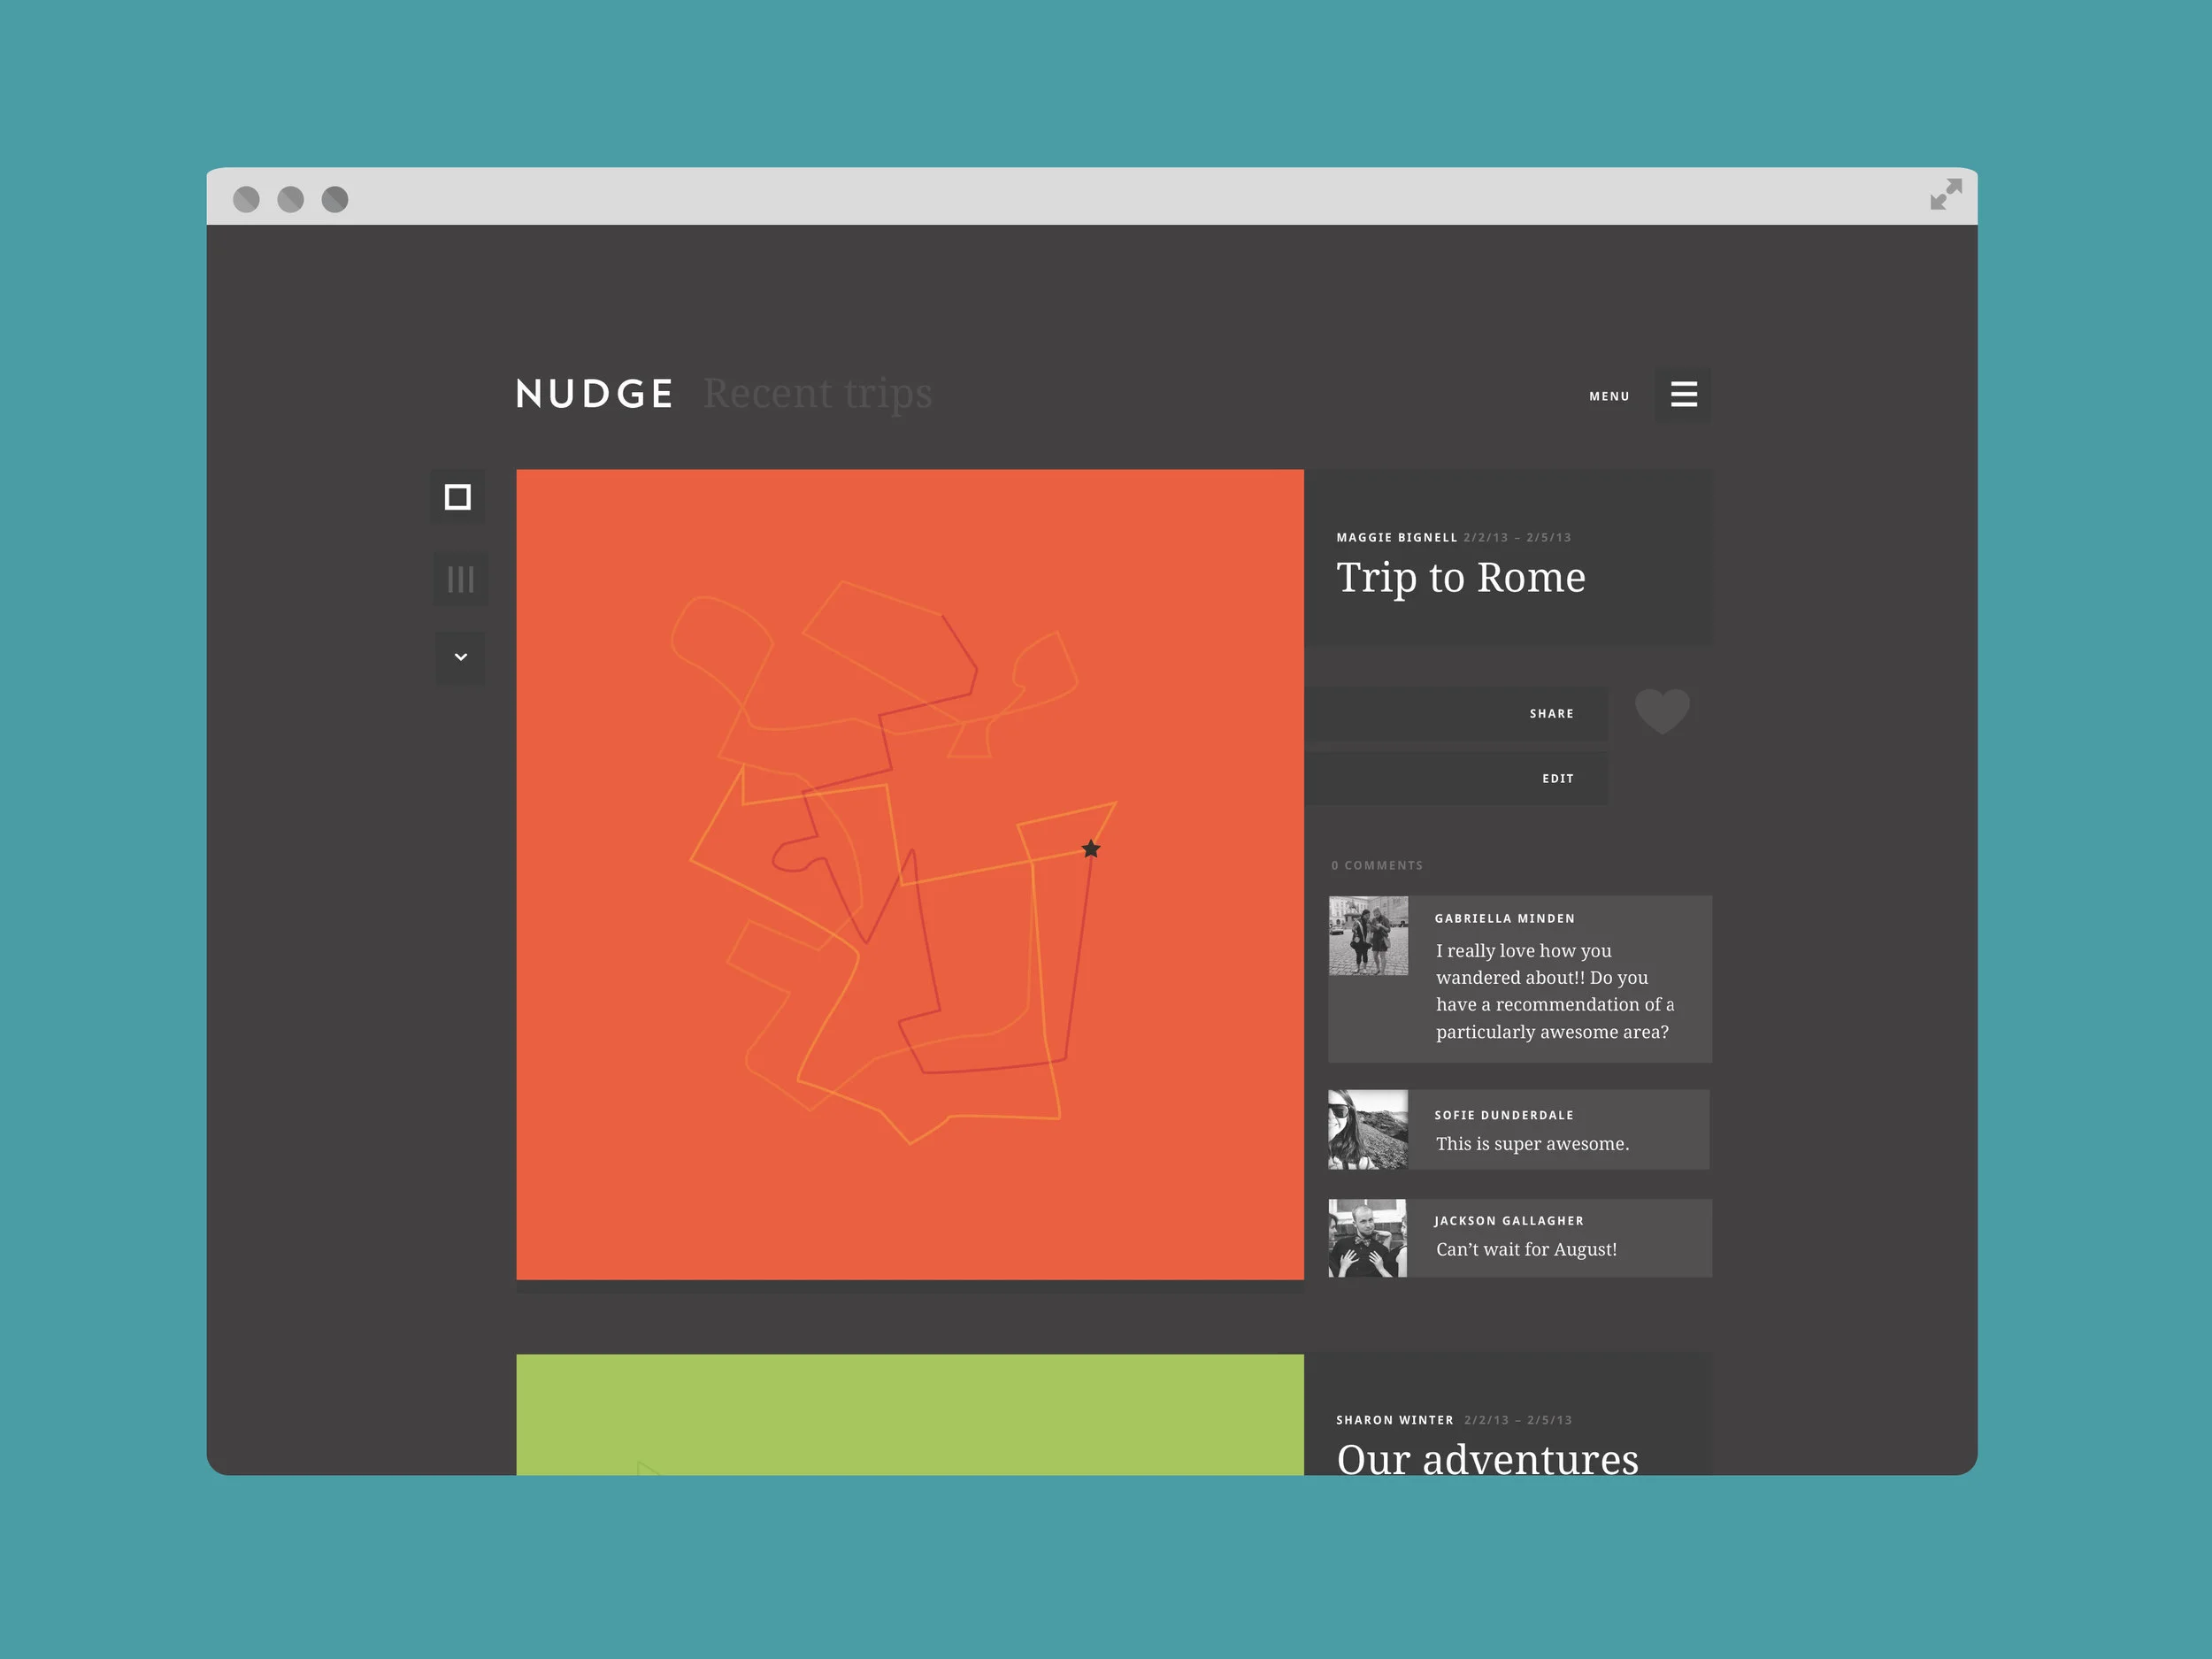Expand the sidebar chevron arrow
Image resolution: width=2212 pixels, height=1659 pixels.
click(460, 657)
